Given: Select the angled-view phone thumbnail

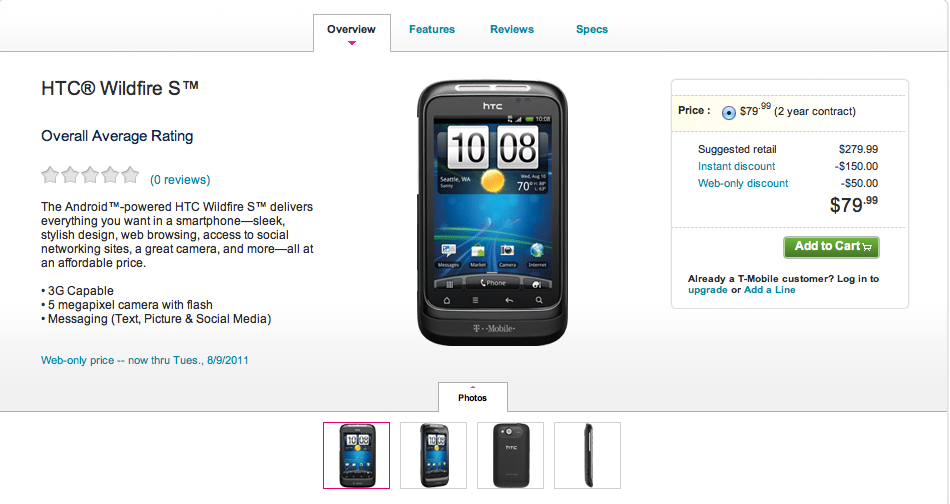Looking at the screenshot, I should tap(434, 455).
